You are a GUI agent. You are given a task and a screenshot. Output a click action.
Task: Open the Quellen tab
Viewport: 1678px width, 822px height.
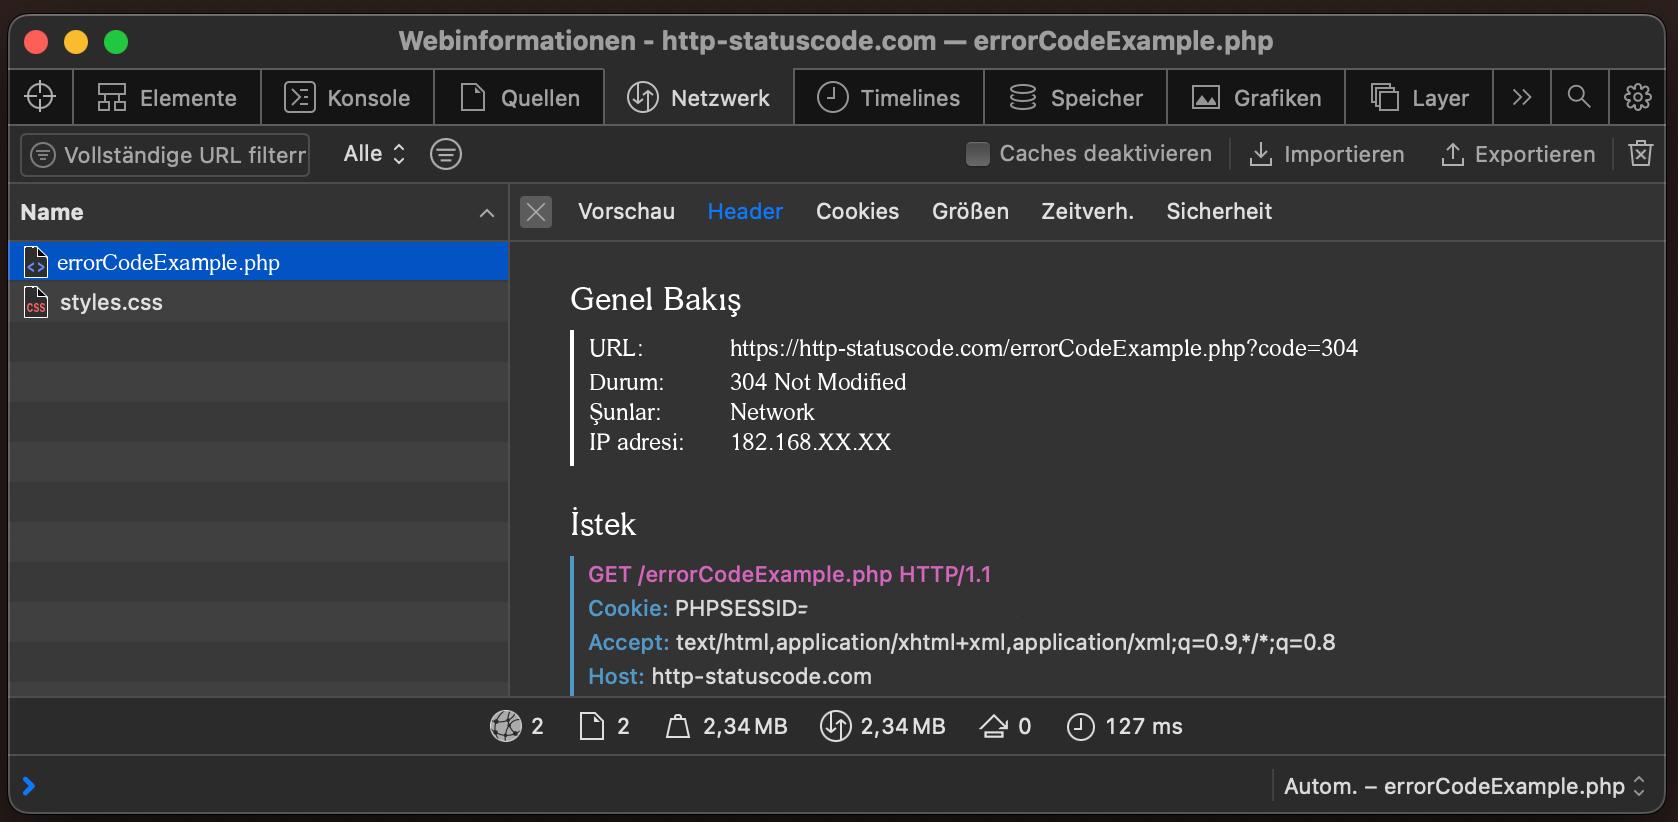click(520, 97)
